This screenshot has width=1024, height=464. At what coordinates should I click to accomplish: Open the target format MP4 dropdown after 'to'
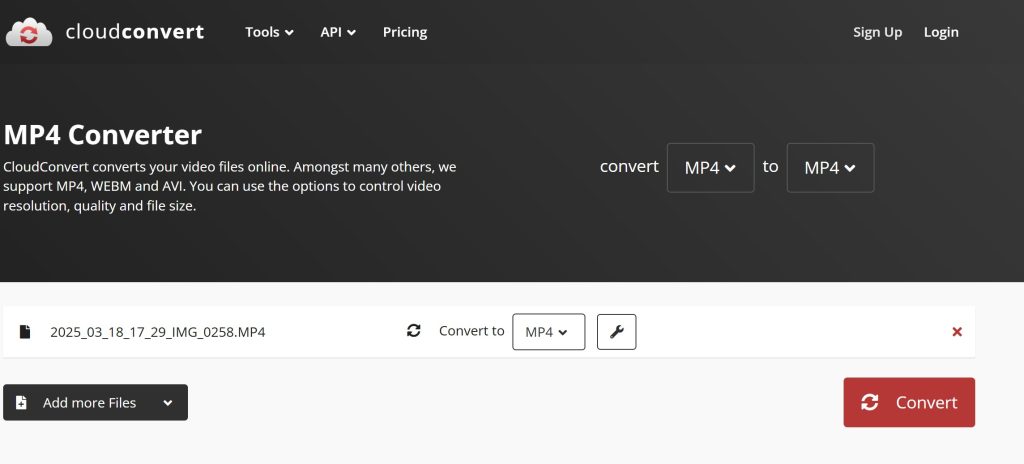(x=830, y=168)
